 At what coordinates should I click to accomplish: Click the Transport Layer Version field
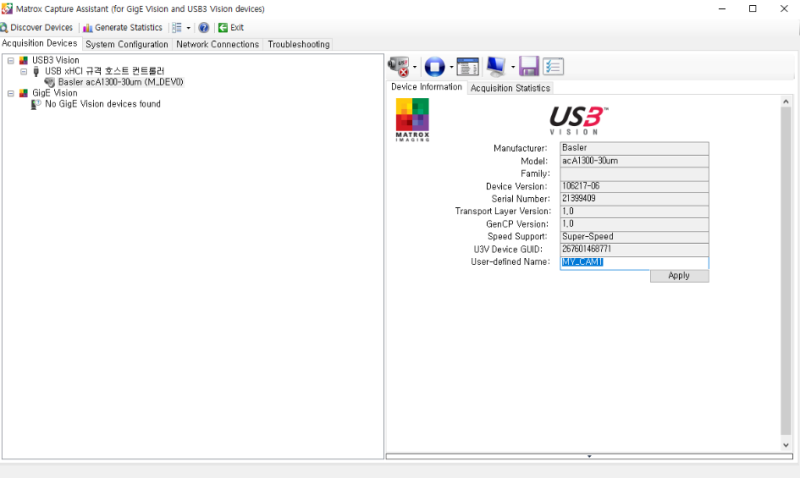(x=634, y=211)
